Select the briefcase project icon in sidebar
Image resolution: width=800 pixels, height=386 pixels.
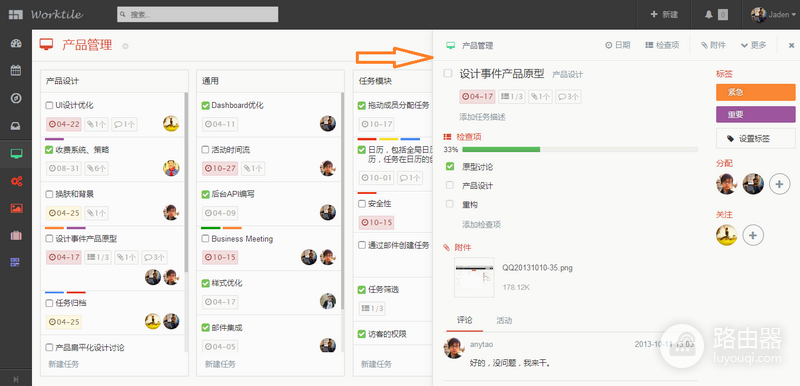[16, 236]
